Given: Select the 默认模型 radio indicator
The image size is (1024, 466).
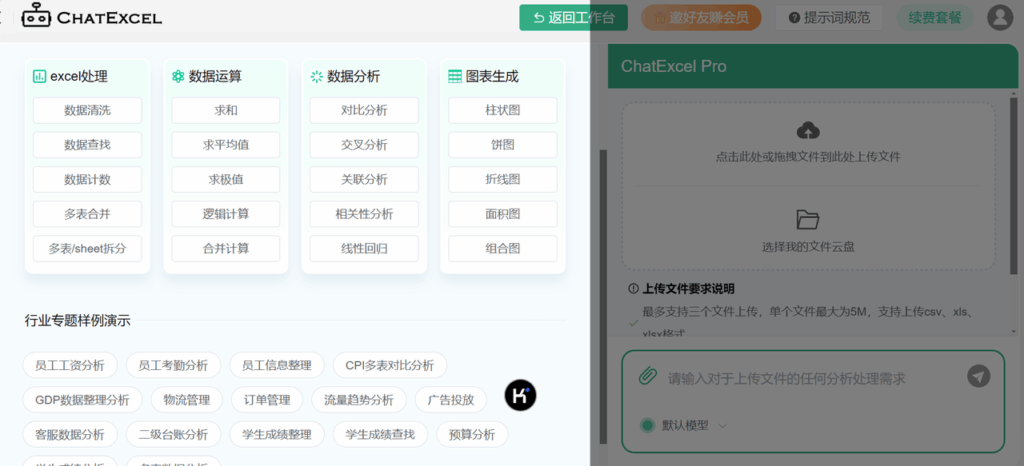Looking at the screenshot, I should 647,426.
